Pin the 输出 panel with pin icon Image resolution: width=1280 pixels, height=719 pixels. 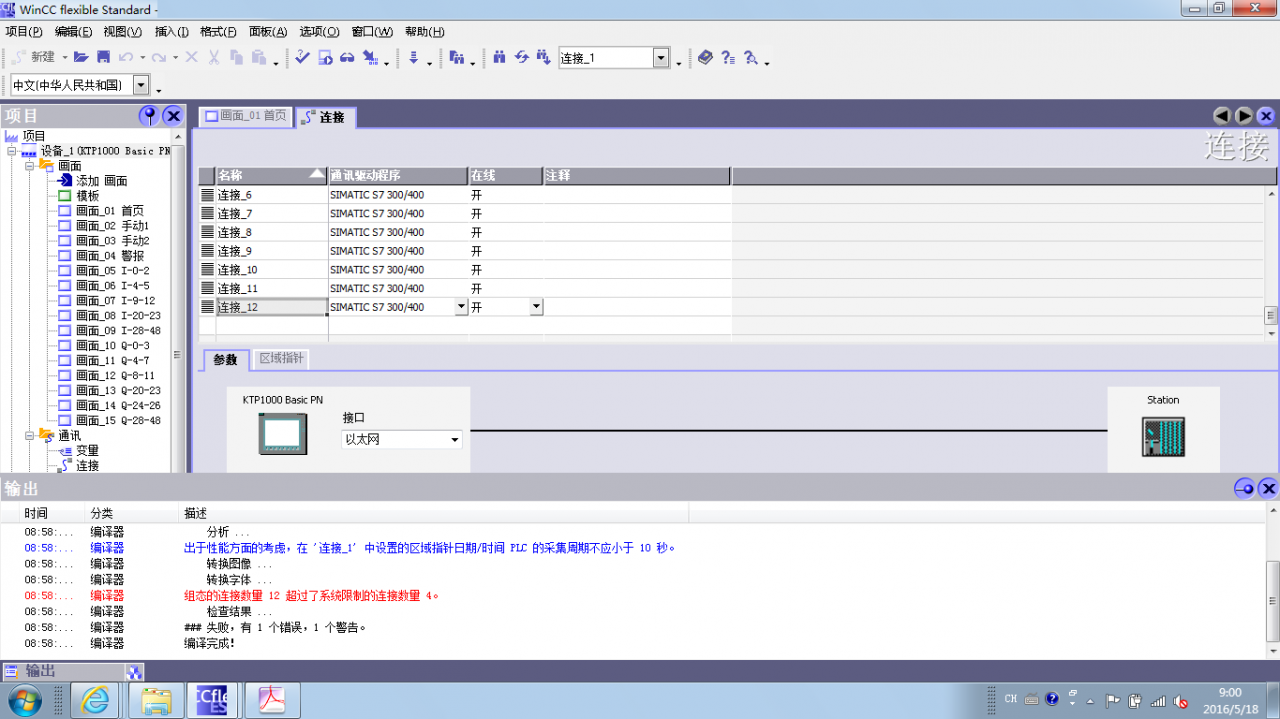click(1244, 488)
